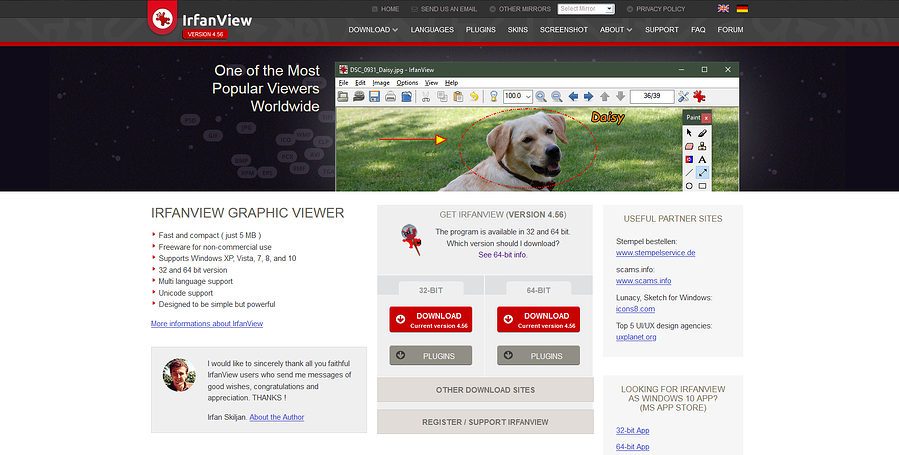The image size is (899, 455).
Task: Click the Cut scissors icon in banner toolbar
Action: [425, 96]
